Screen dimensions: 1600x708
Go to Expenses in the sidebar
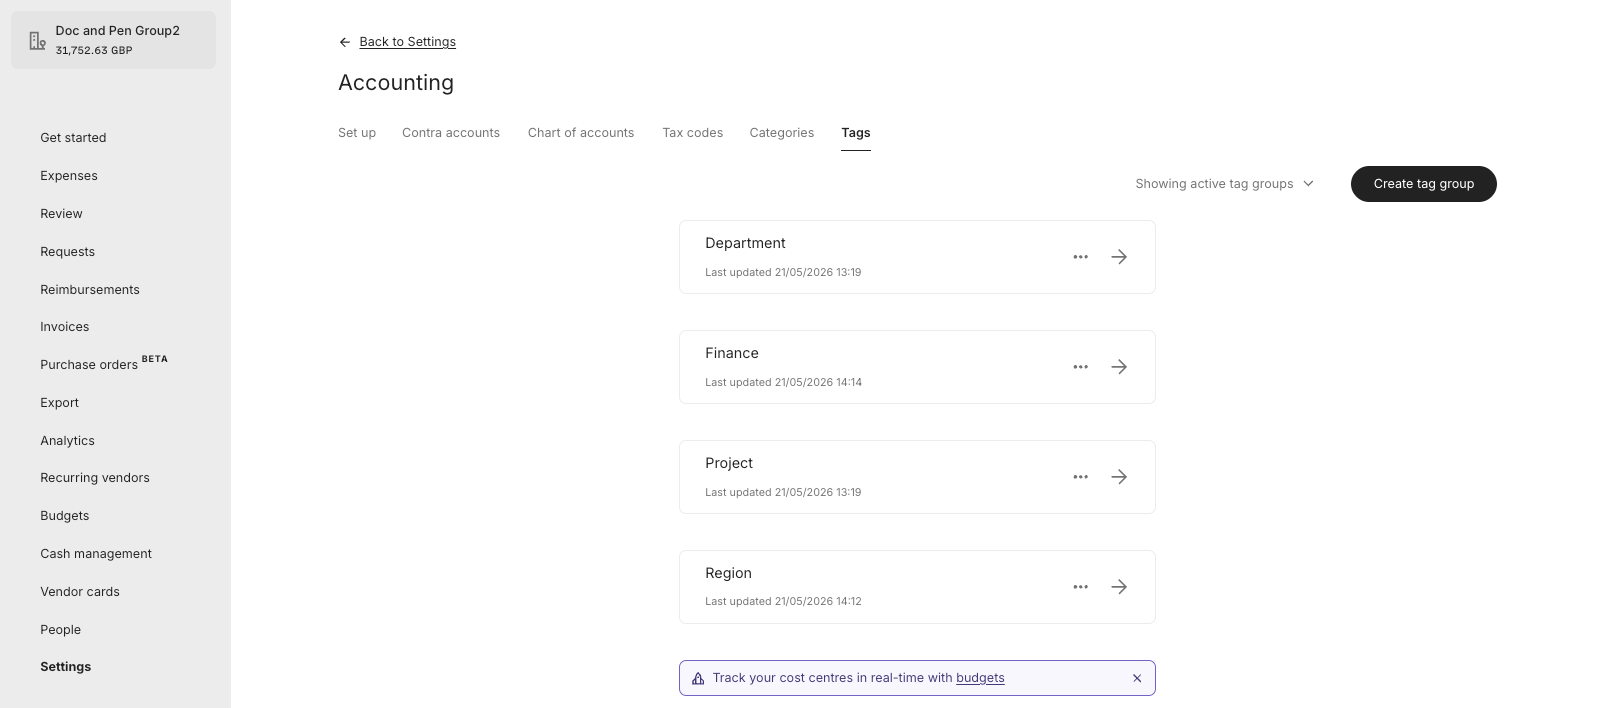[x=69, y=176]
